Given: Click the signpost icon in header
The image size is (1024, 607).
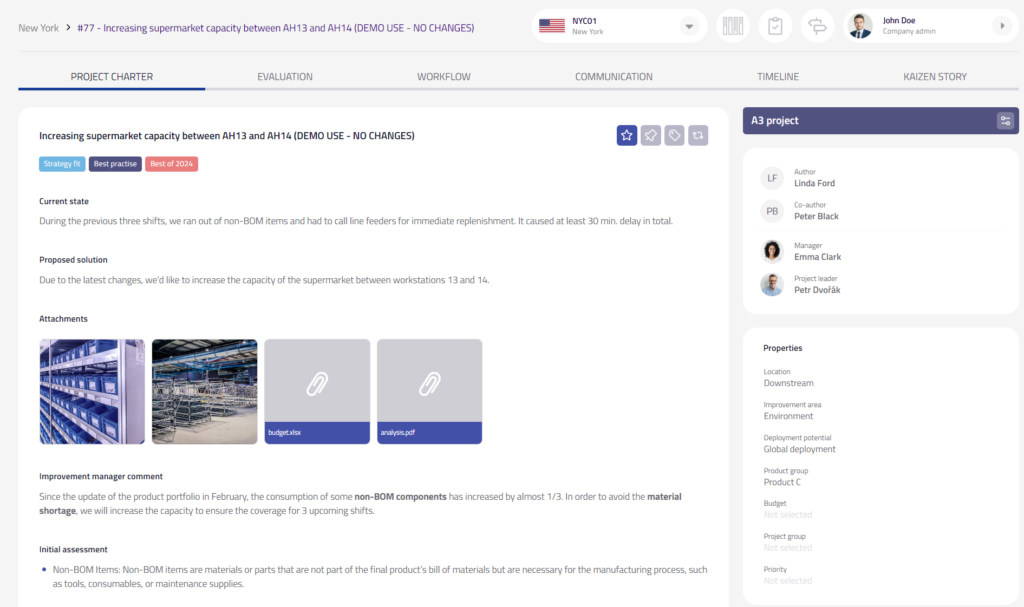Looking at the screenshot, I should (x=816, y=26).
